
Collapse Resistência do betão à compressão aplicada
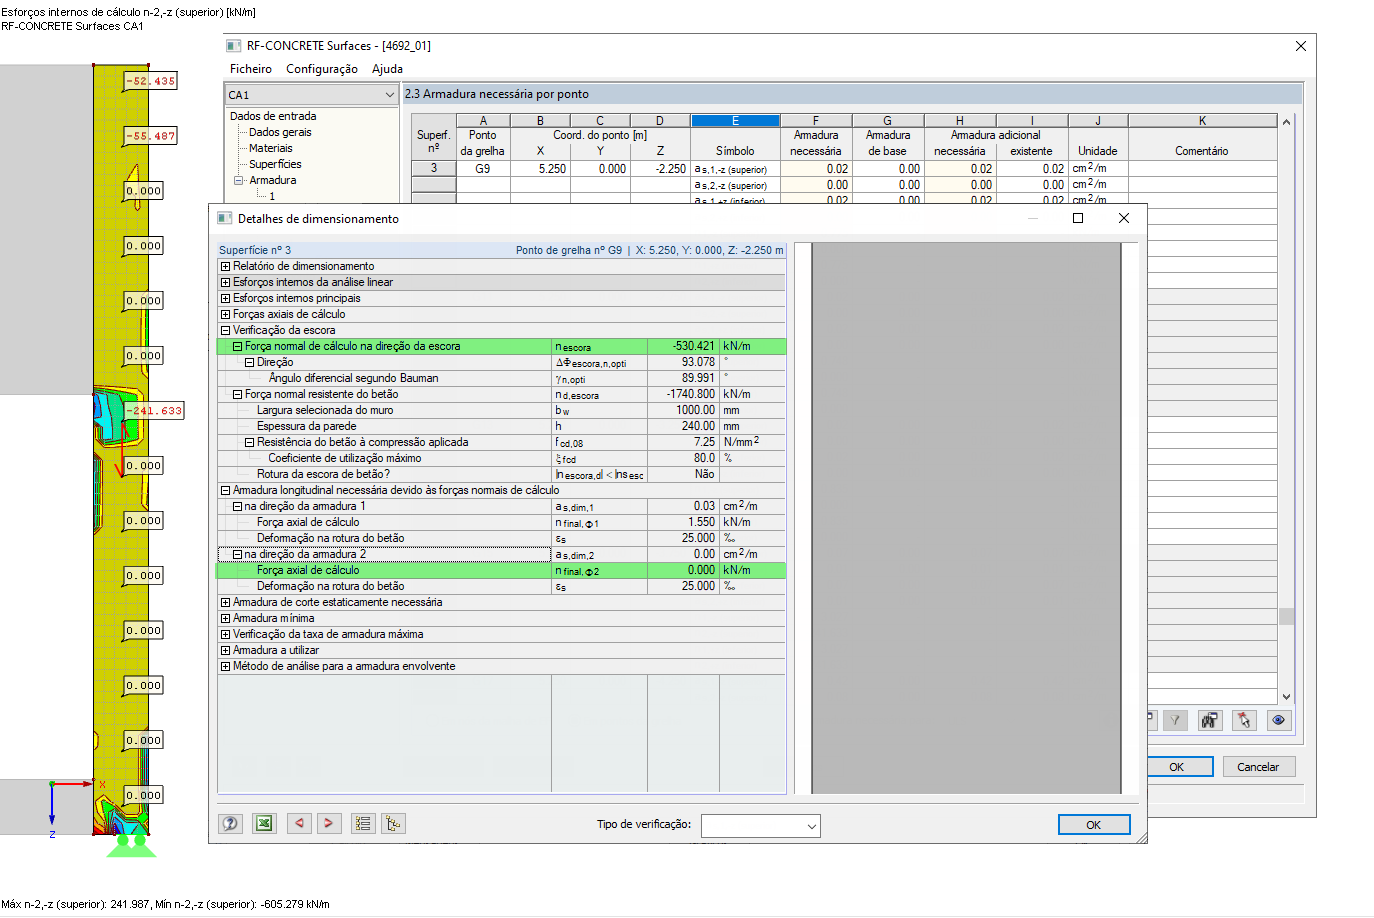(249, 443)
